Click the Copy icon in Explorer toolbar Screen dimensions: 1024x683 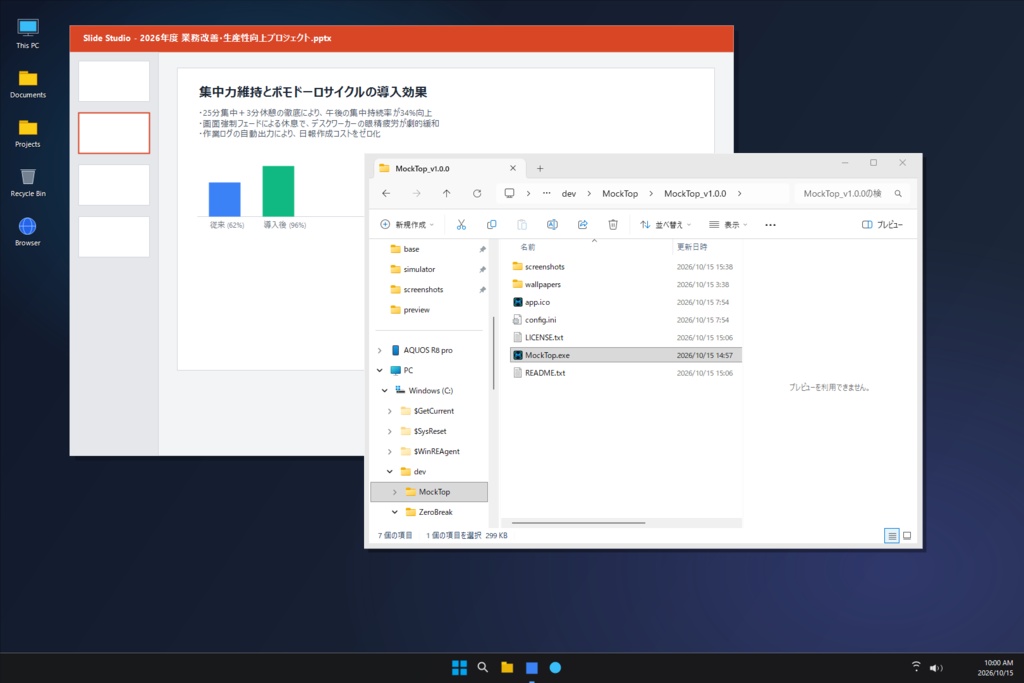(x=491, y=225)
